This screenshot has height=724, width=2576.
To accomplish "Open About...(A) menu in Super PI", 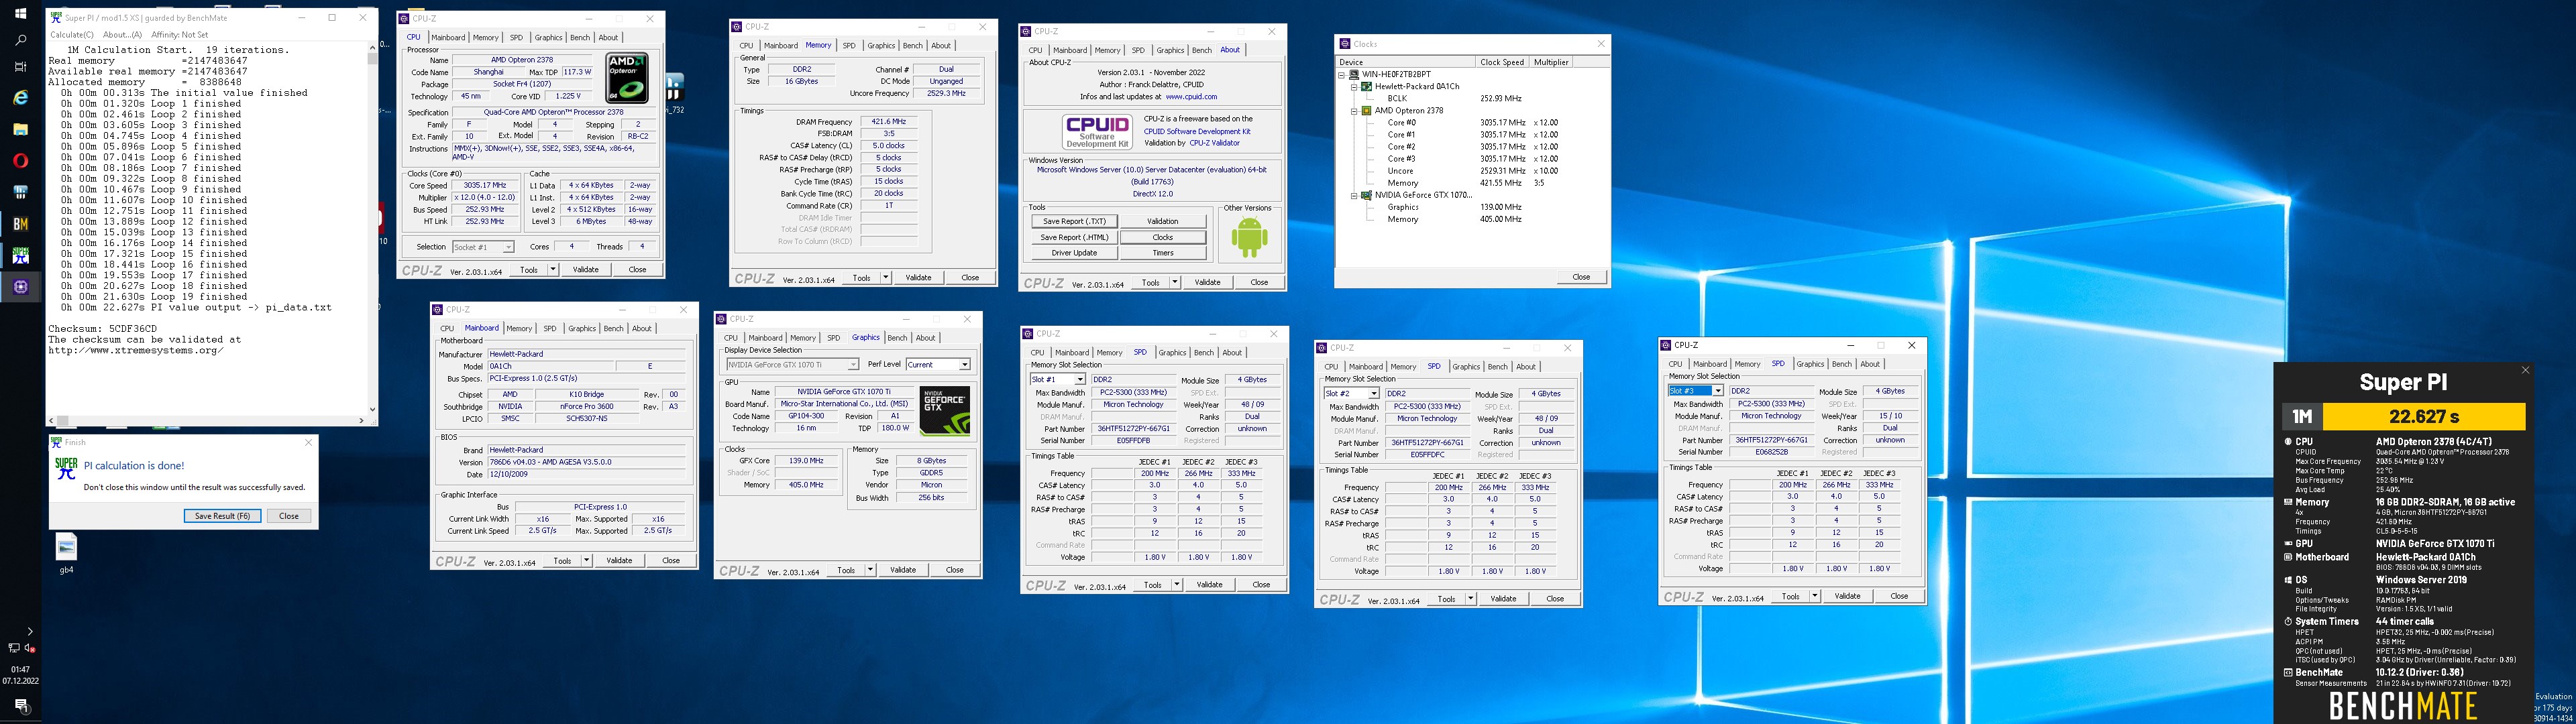I will (x=123, y=35).
